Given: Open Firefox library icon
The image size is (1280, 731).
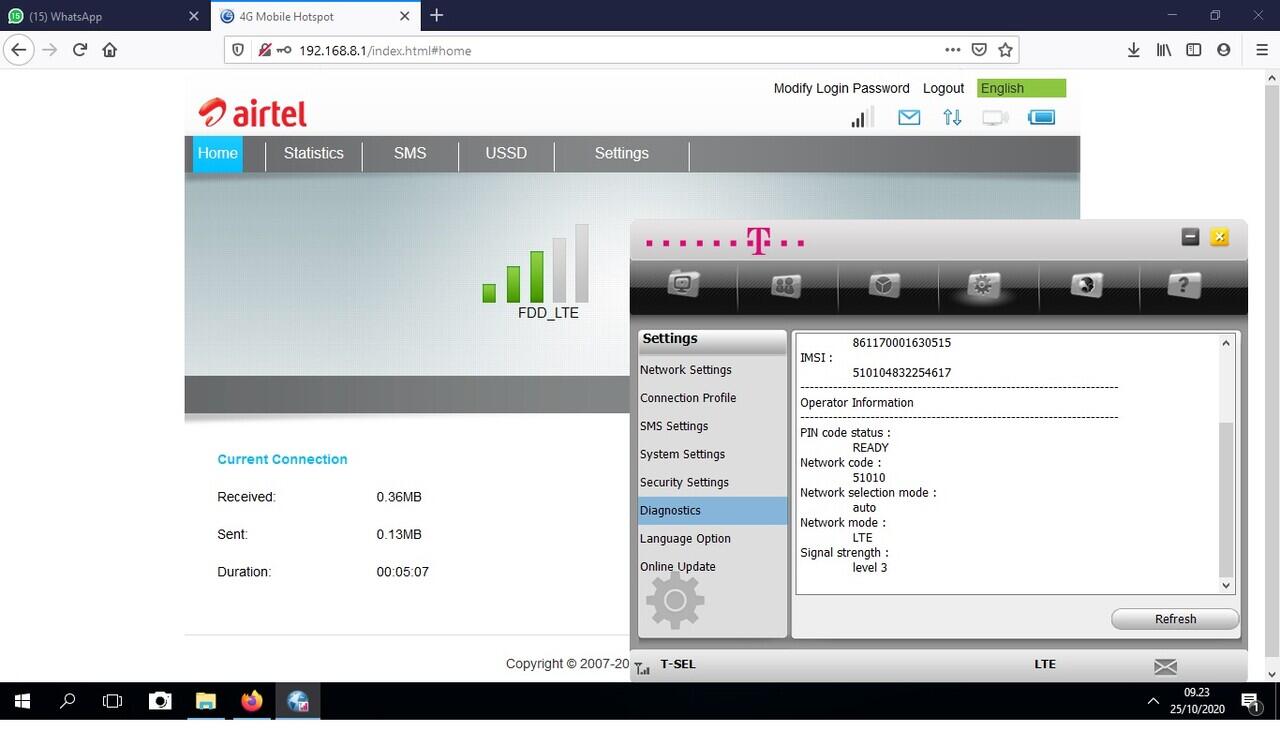Looking at the screenshot, I should (1163, 50).
